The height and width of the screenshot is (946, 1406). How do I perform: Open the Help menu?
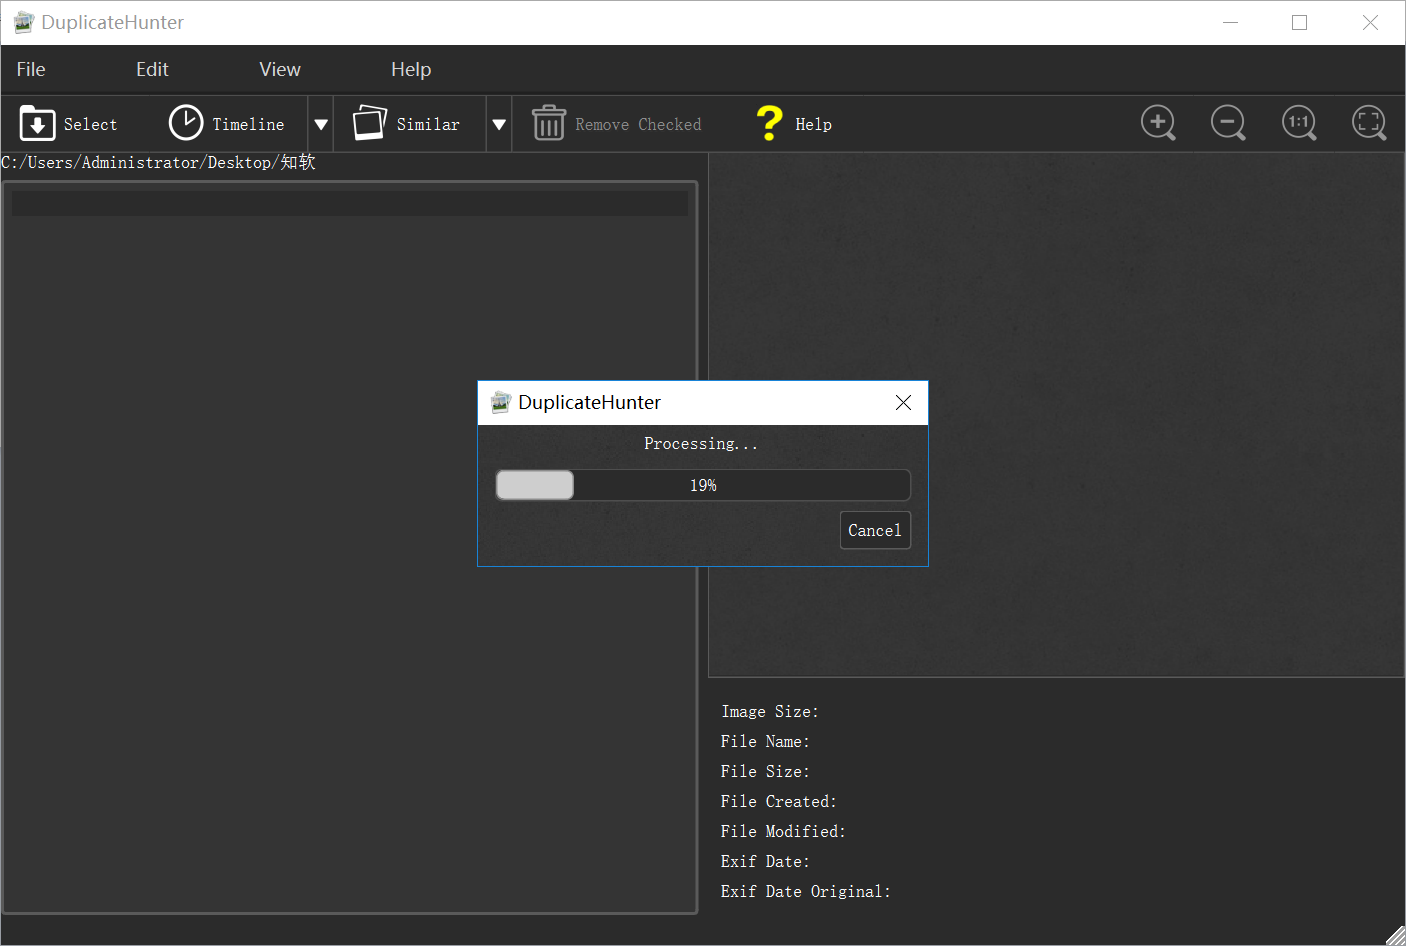(x=411, y=69)
